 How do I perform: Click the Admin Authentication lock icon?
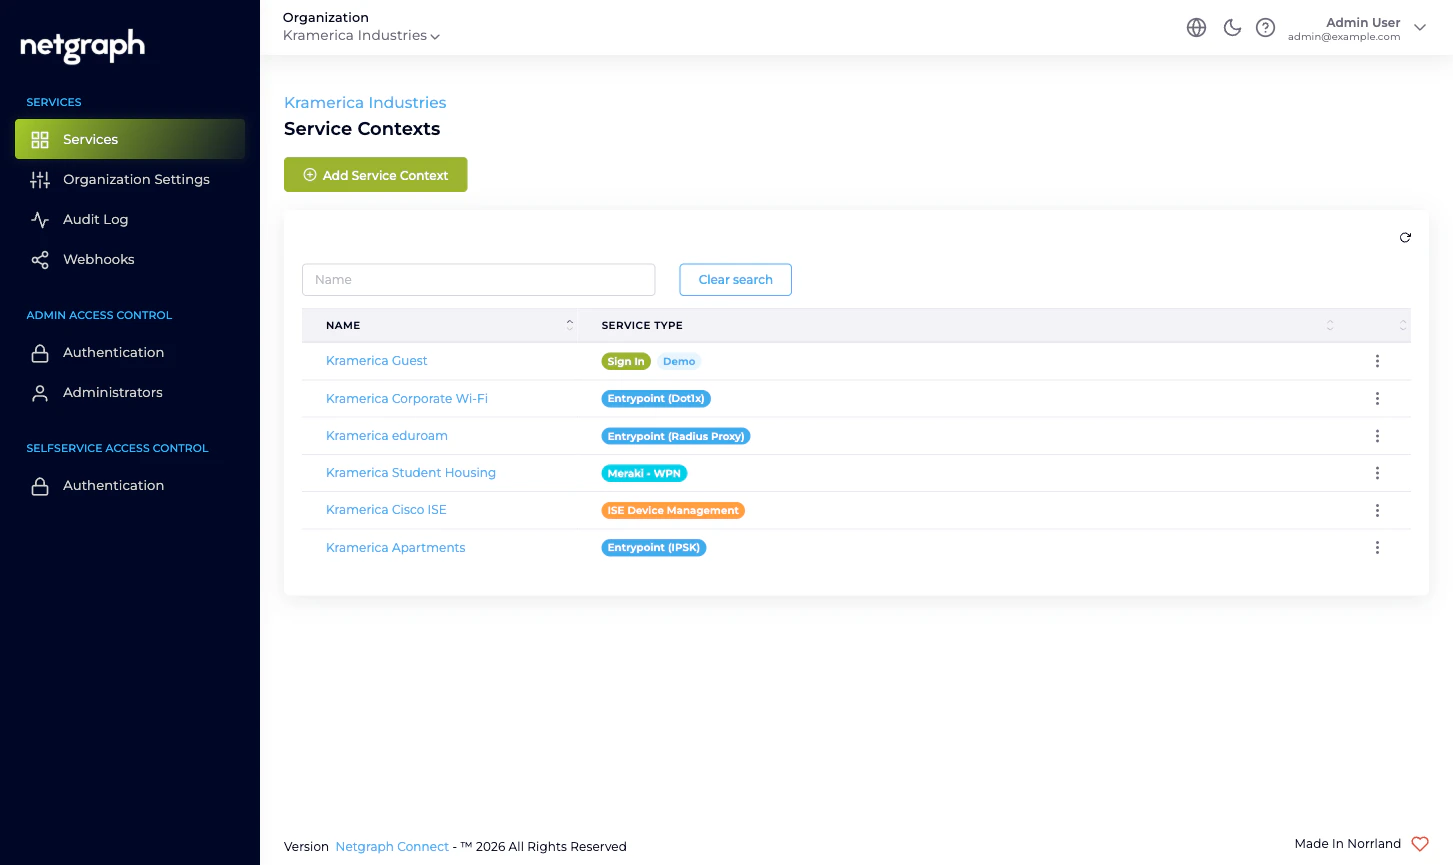pyautogui.click(x=40, y=352)
